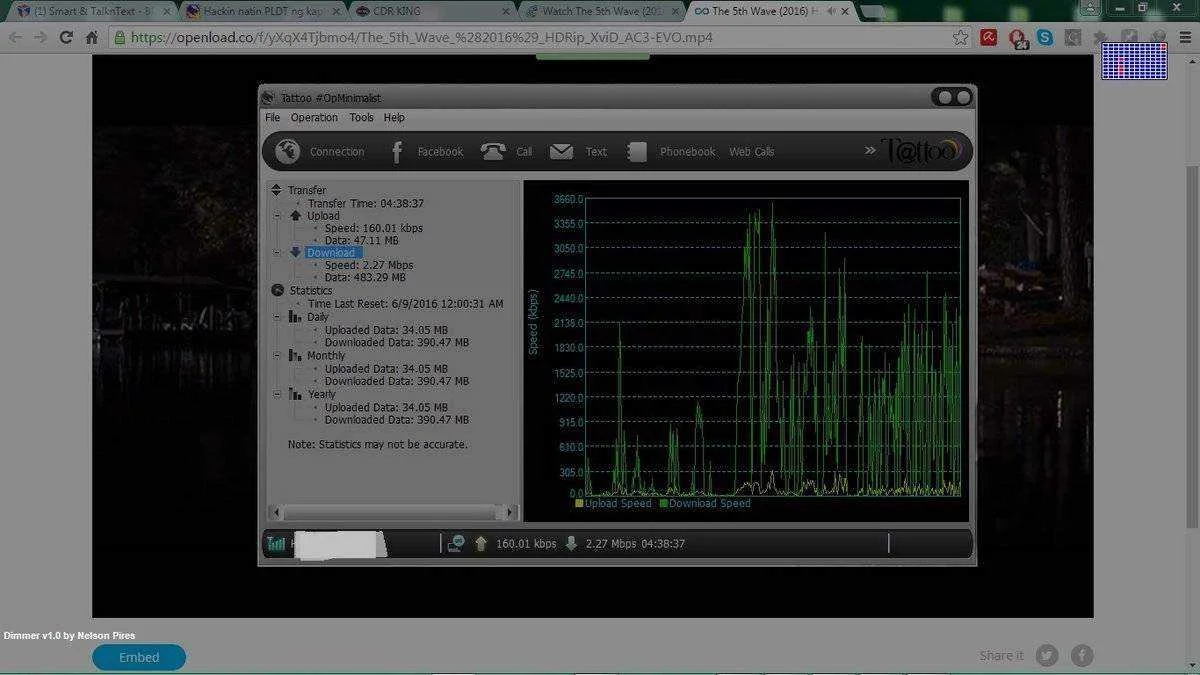1200x675 pixels.
Task: Click the Web Calls toolbar button
Action: pyautogui.click(x=751, y=152)
